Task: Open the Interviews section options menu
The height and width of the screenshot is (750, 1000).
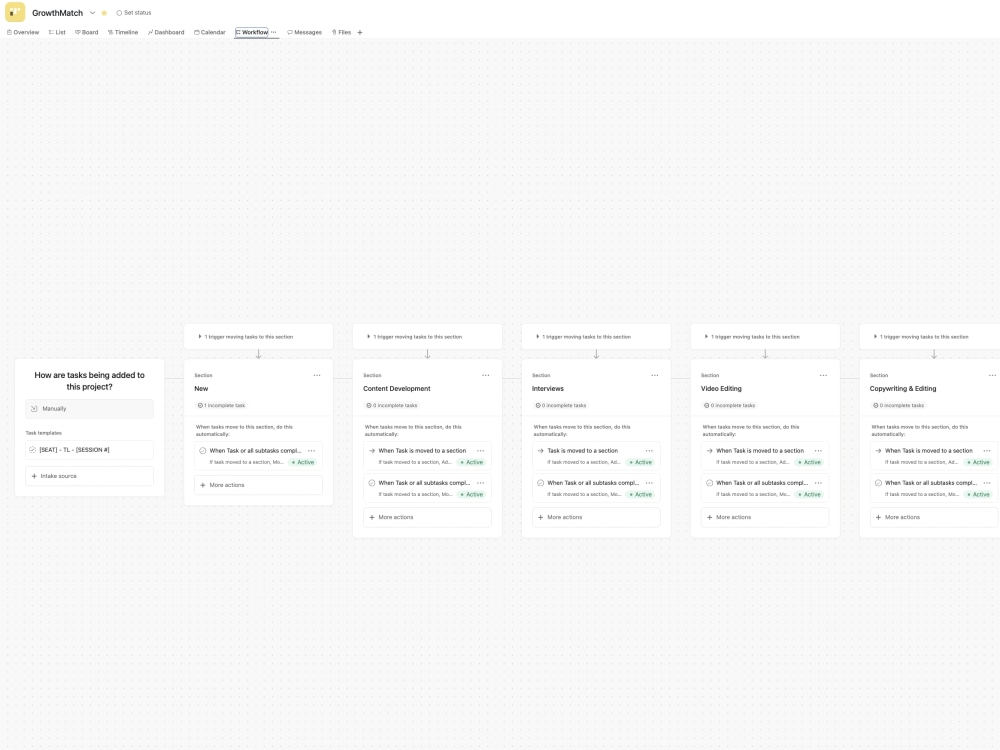Action: [655, 375]
